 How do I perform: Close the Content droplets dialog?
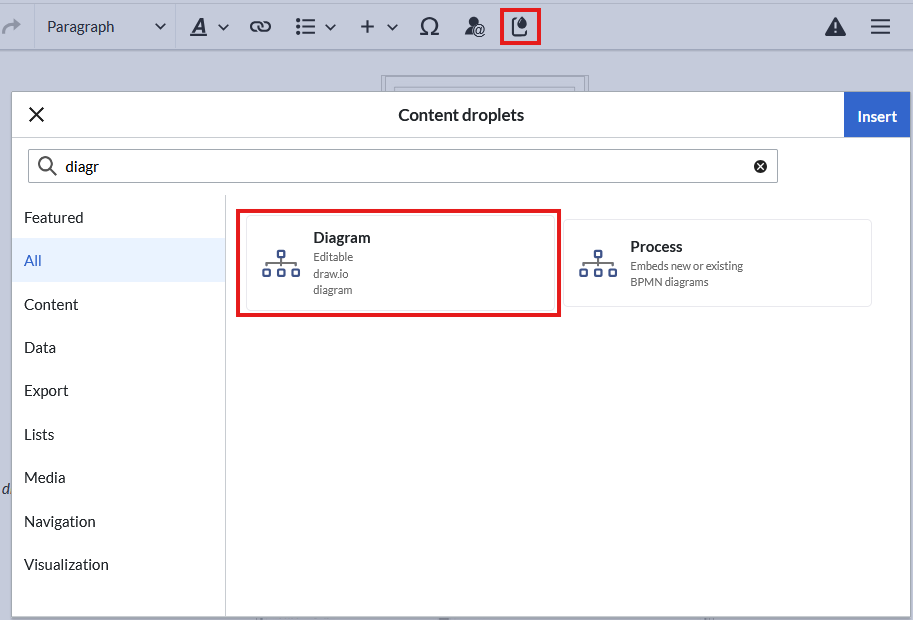37,115
